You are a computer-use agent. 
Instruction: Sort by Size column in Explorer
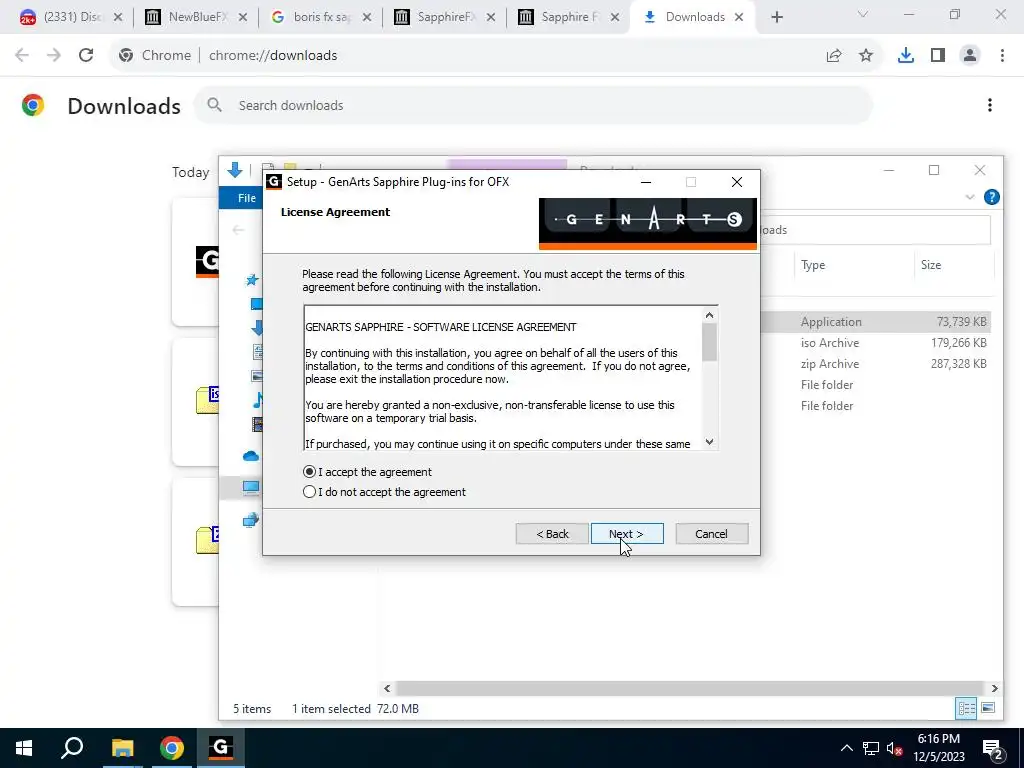[x=931, y=264]
